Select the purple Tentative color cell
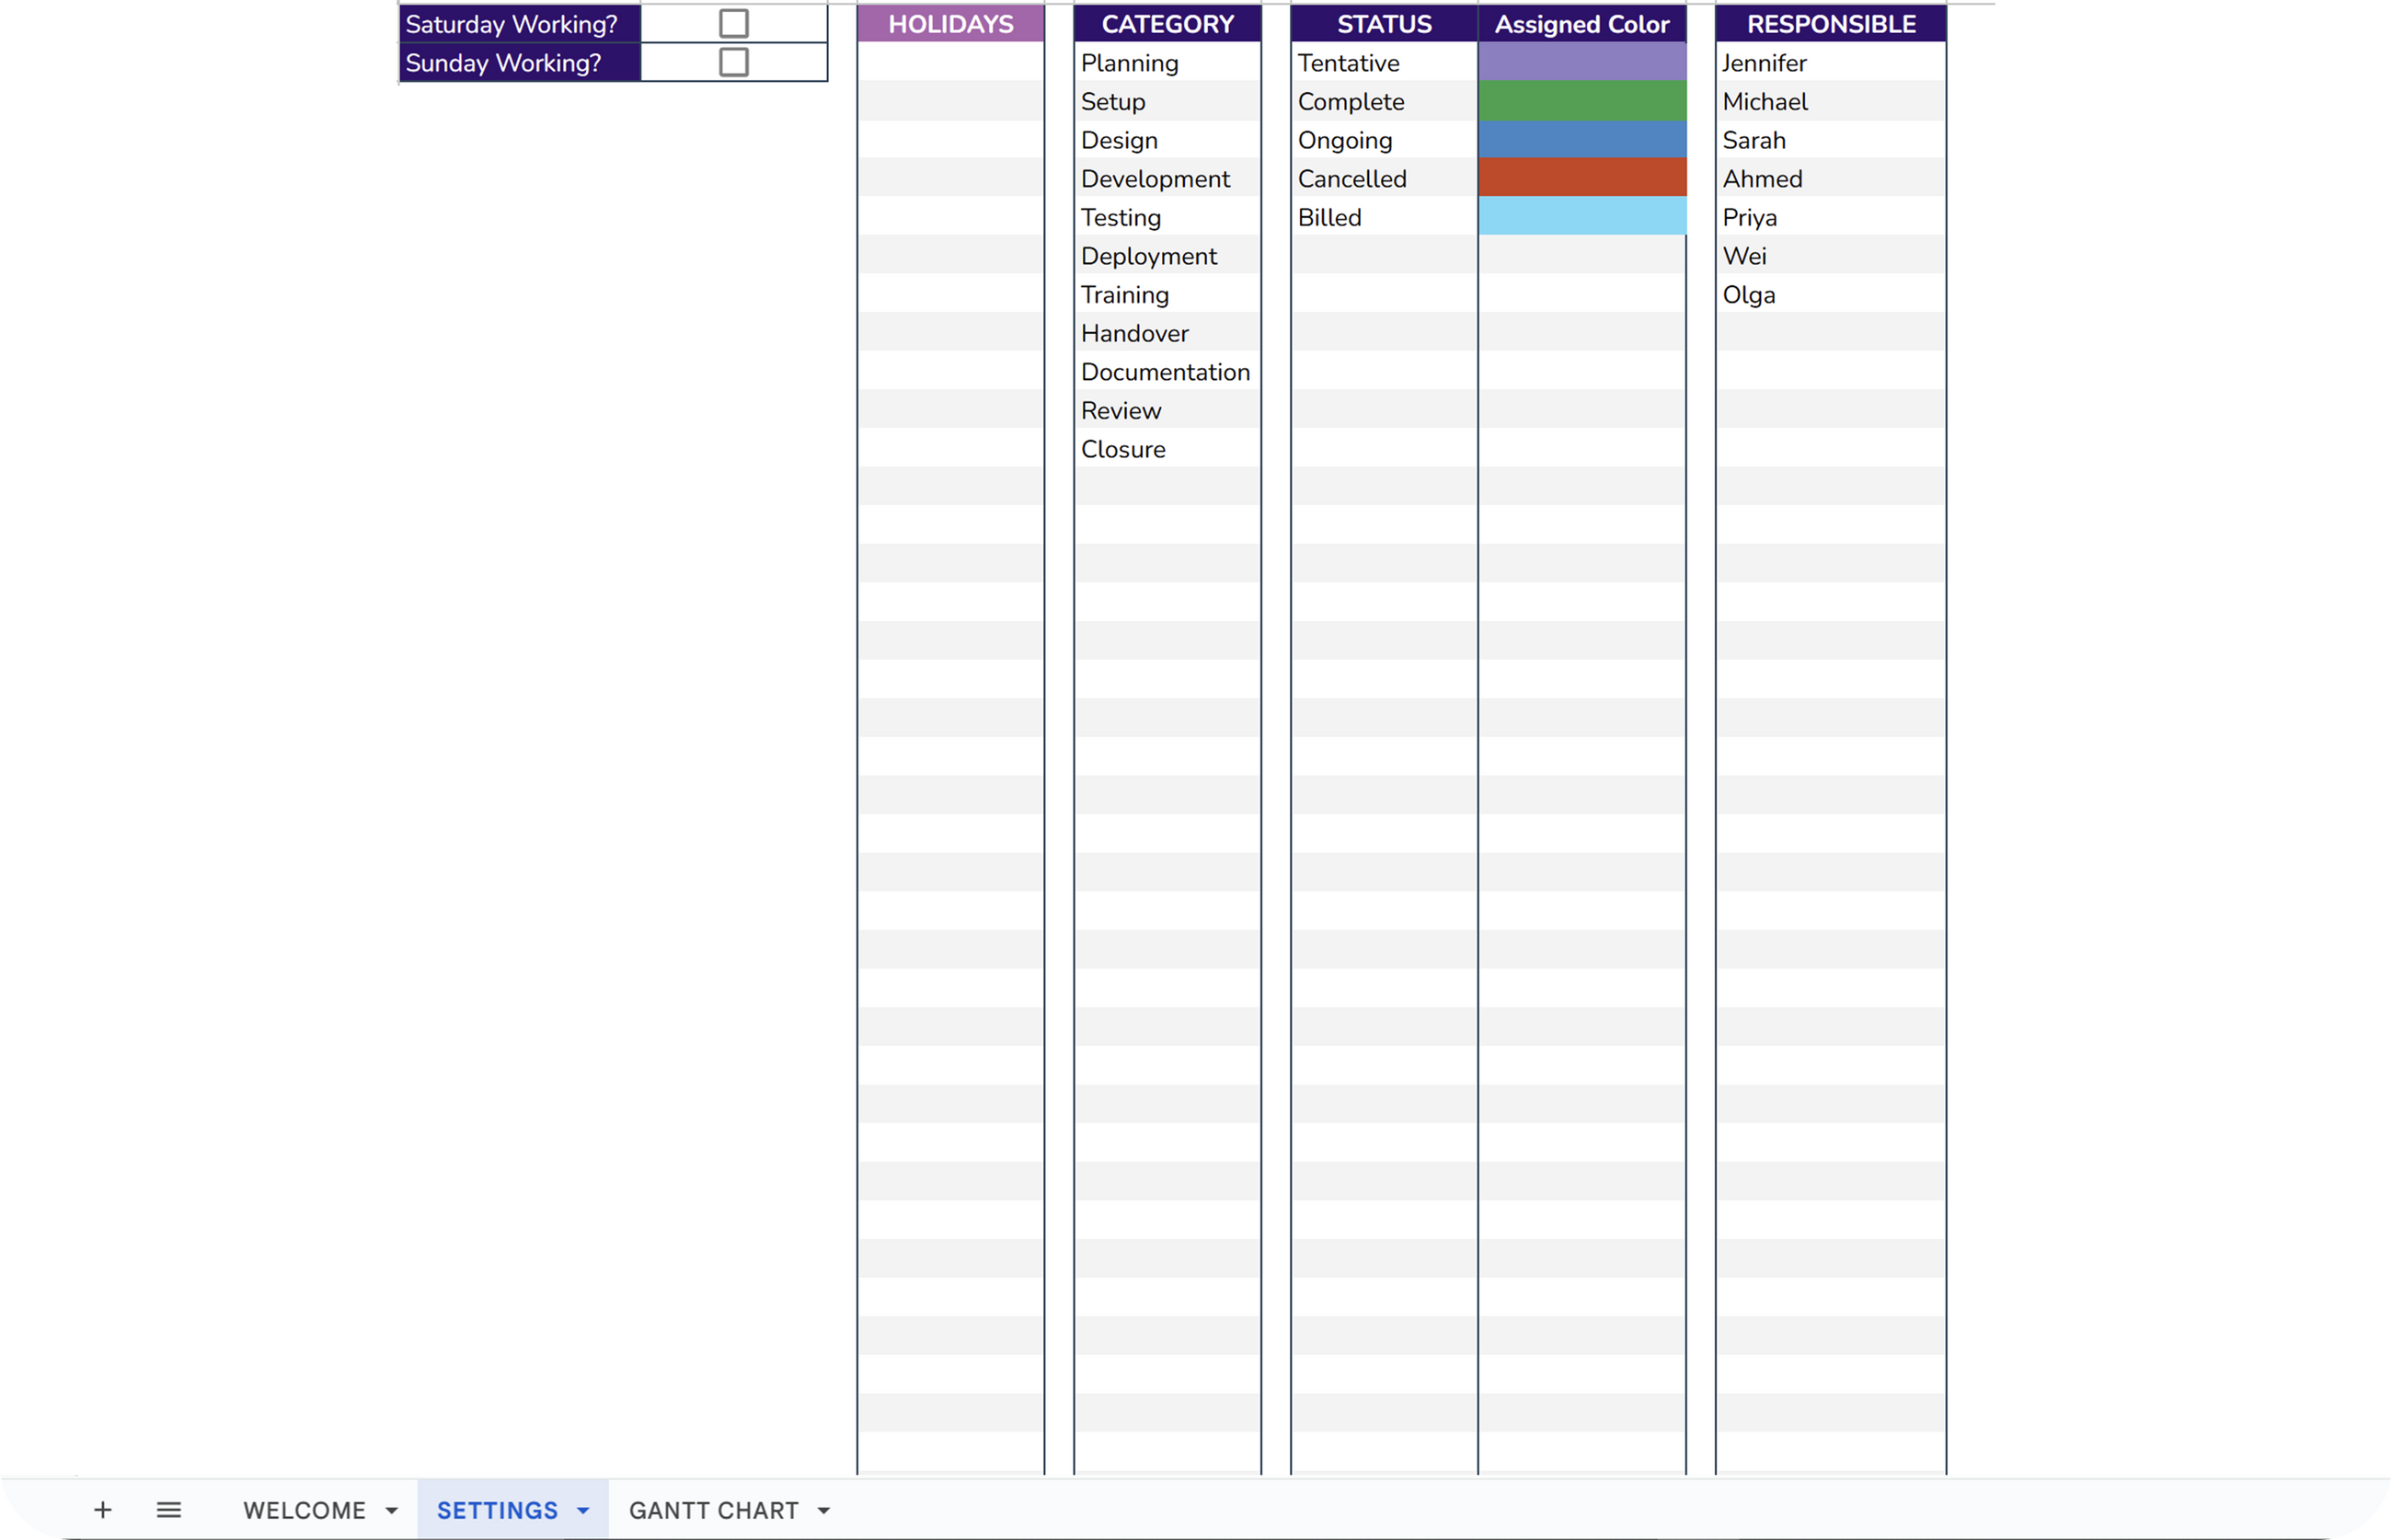Viewport: 2392px width, 1540px height. [x=1581, y=62]
